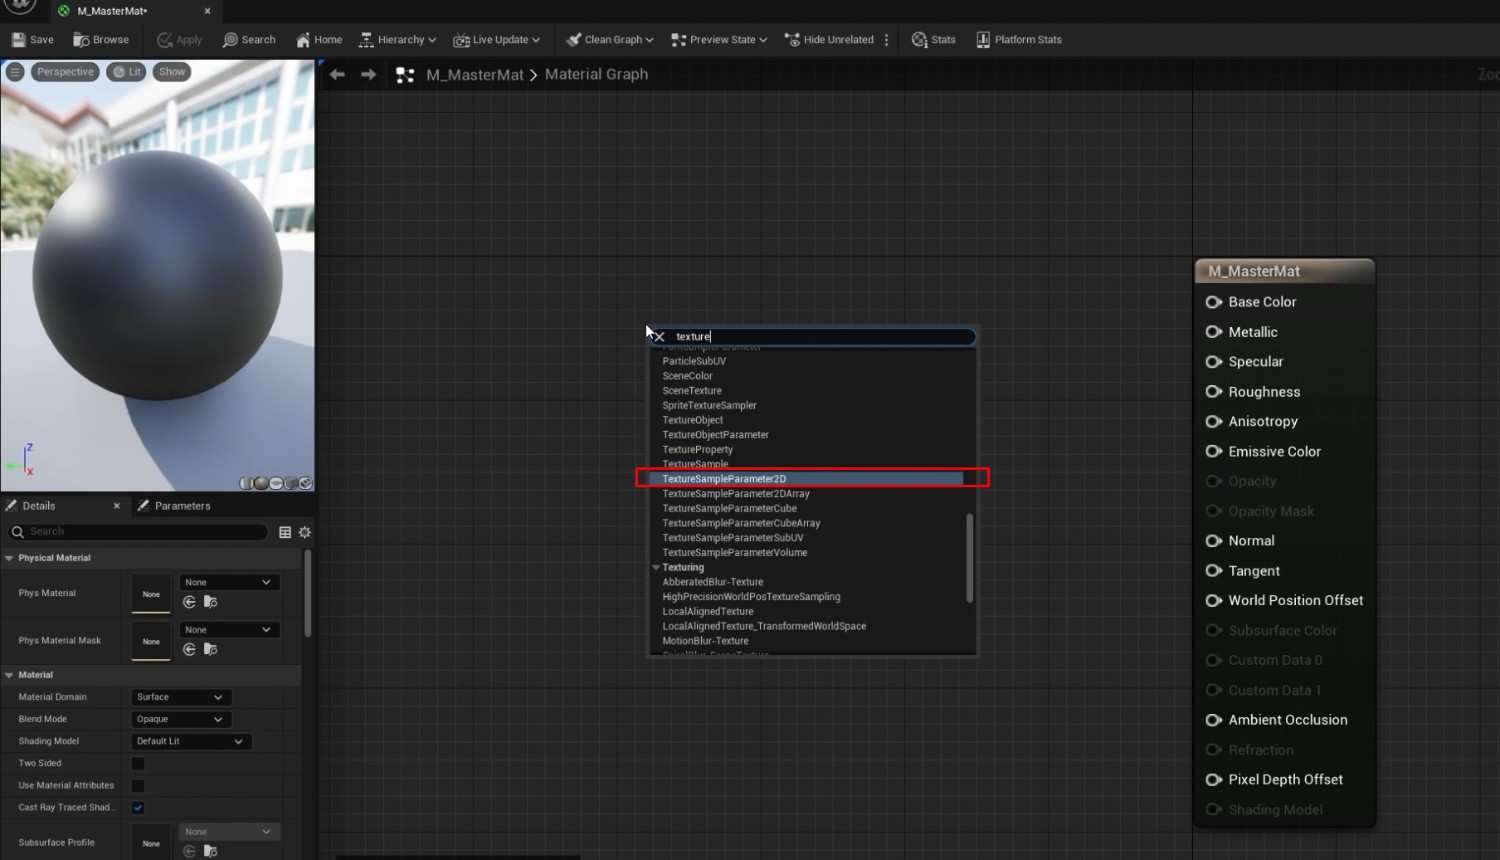Click the Ambient Occlusion input pin
The width and height of the screenshot is (1500, 860).
(1214, 720)
